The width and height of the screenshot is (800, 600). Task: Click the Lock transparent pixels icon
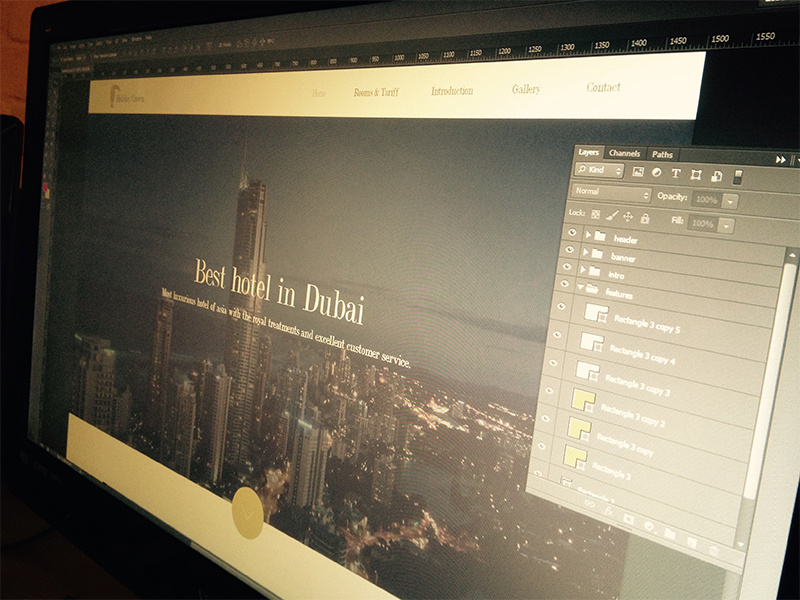[595, 212]
